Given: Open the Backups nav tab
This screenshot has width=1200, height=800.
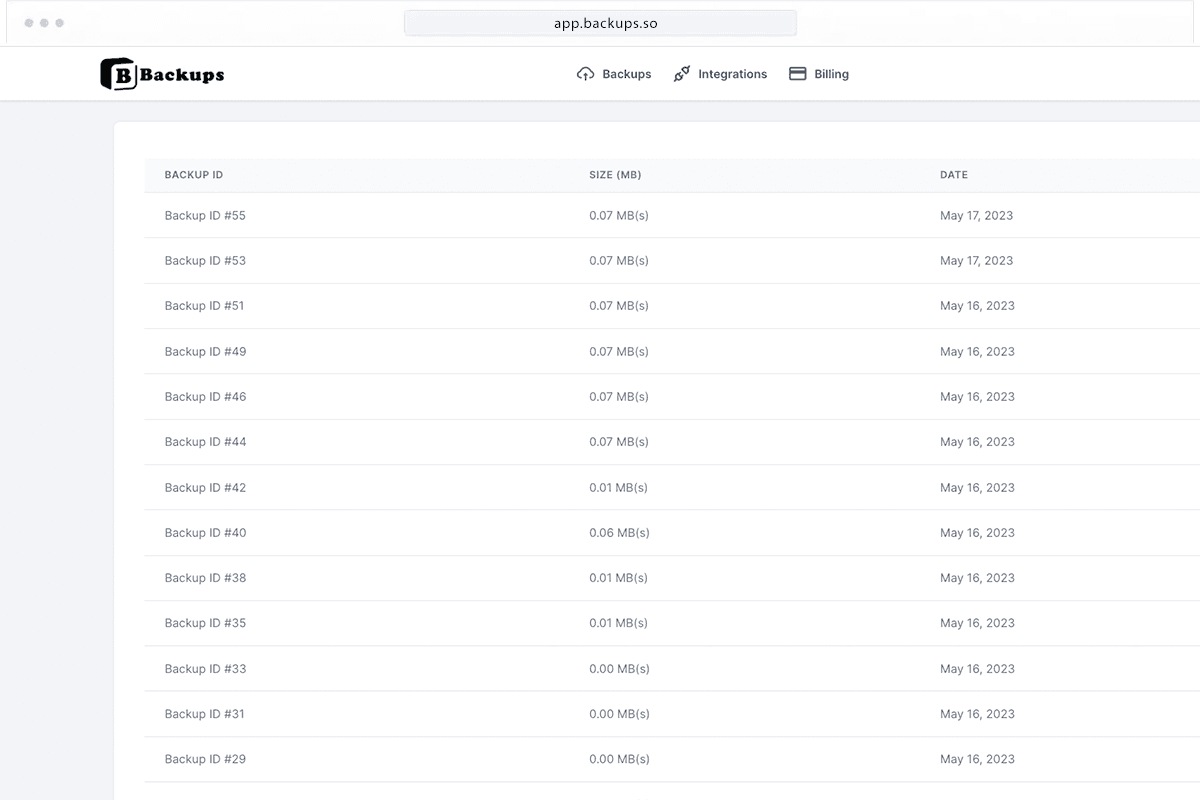Looking at the screenshot, I should pyautogui.click(x=626, y=74).
